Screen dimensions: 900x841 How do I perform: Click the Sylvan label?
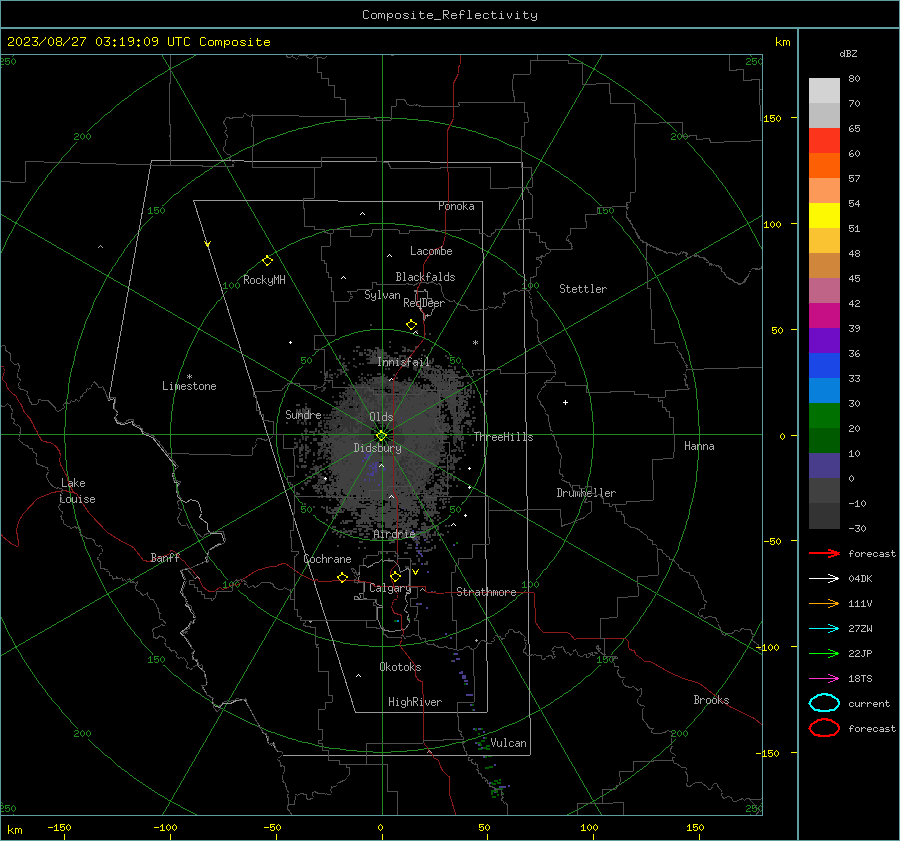pos(382,295)
